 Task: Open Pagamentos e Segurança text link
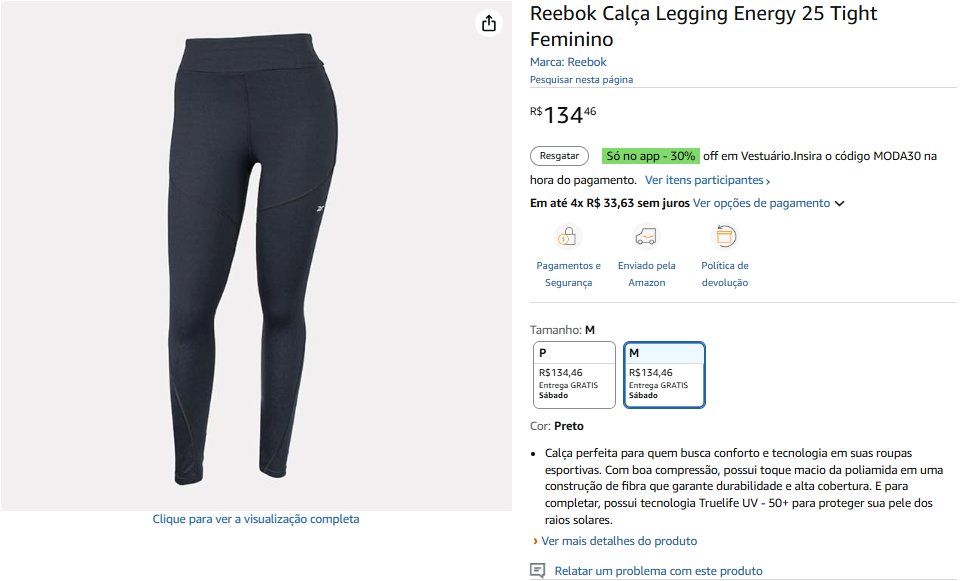coord(568,274)
